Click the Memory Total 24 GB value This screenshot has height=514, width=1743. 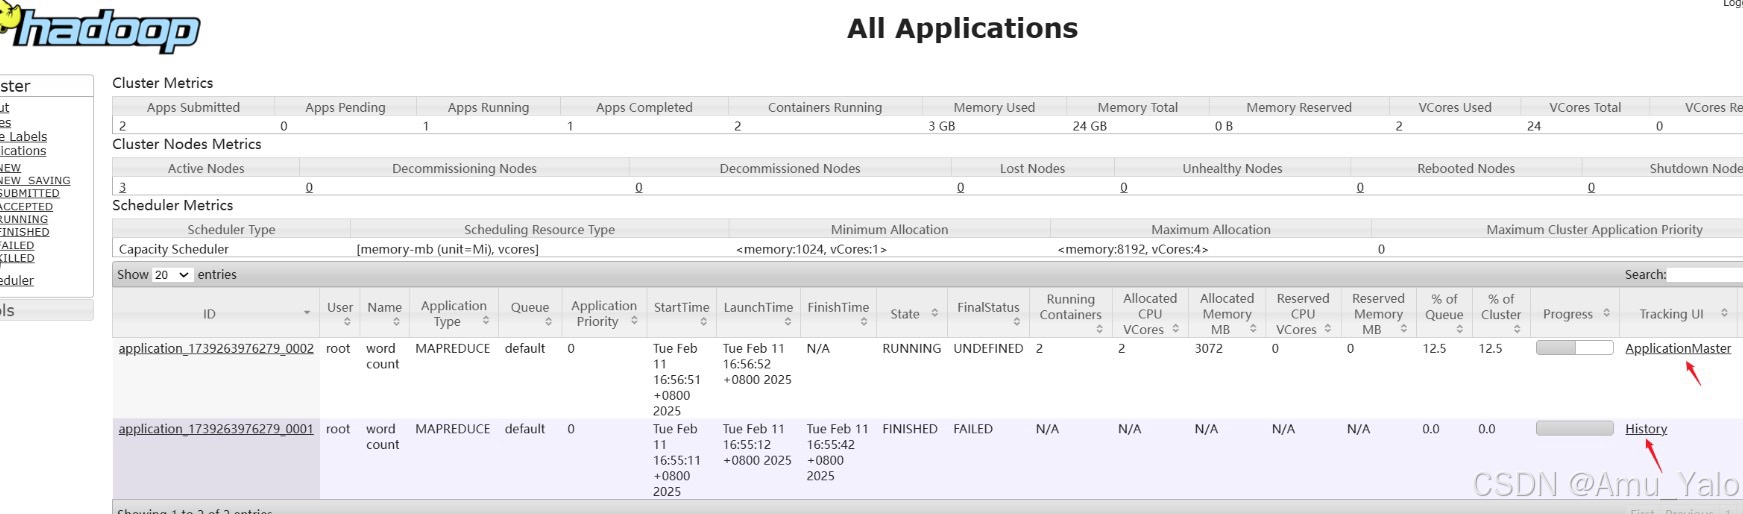tap(1090, 126)
